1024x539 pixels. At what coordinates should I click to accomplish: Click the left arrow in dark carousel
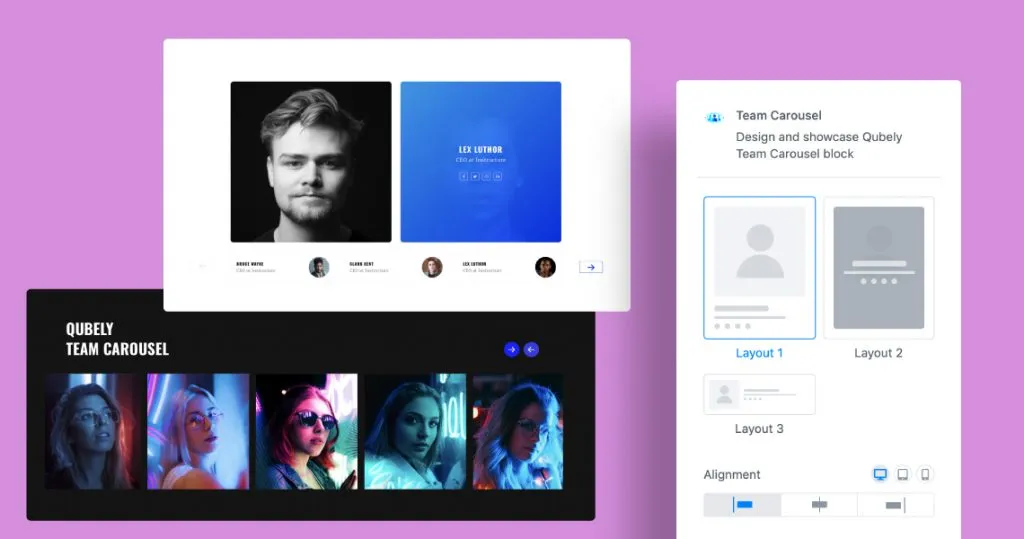click(532, 349)
